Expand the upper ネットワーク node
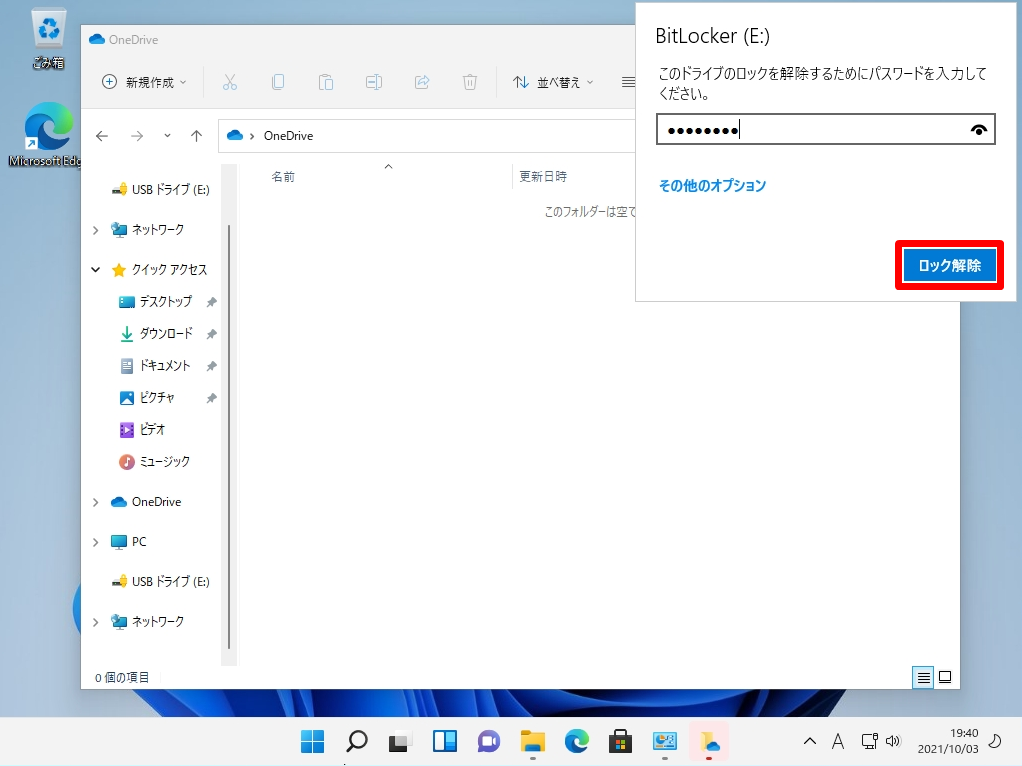The height and width of the screenshot is (766, 1022). 96,230
